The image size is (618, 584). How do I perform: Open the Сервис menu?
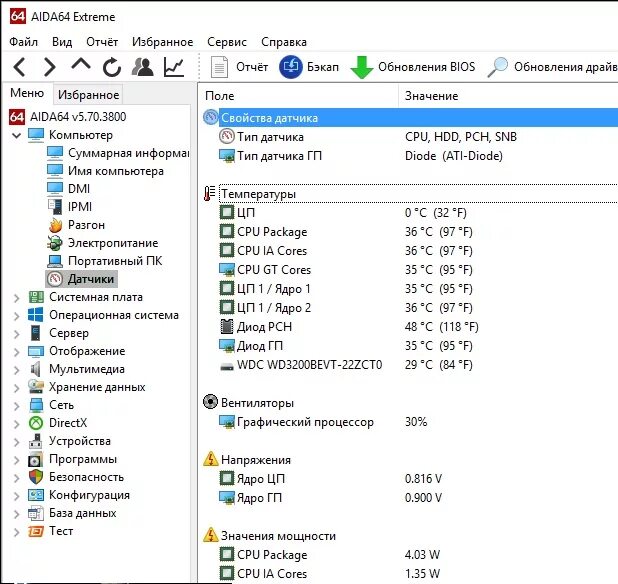point(227,42)
